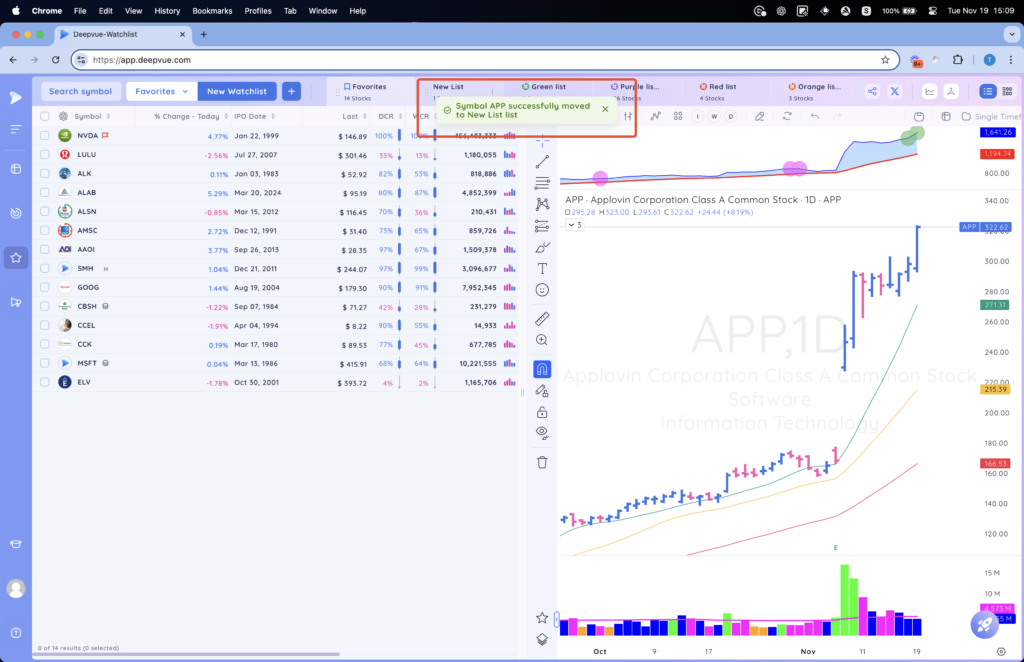
Task: Click the eraser tool in chart toolbar
Action: [x=760, y=116]
